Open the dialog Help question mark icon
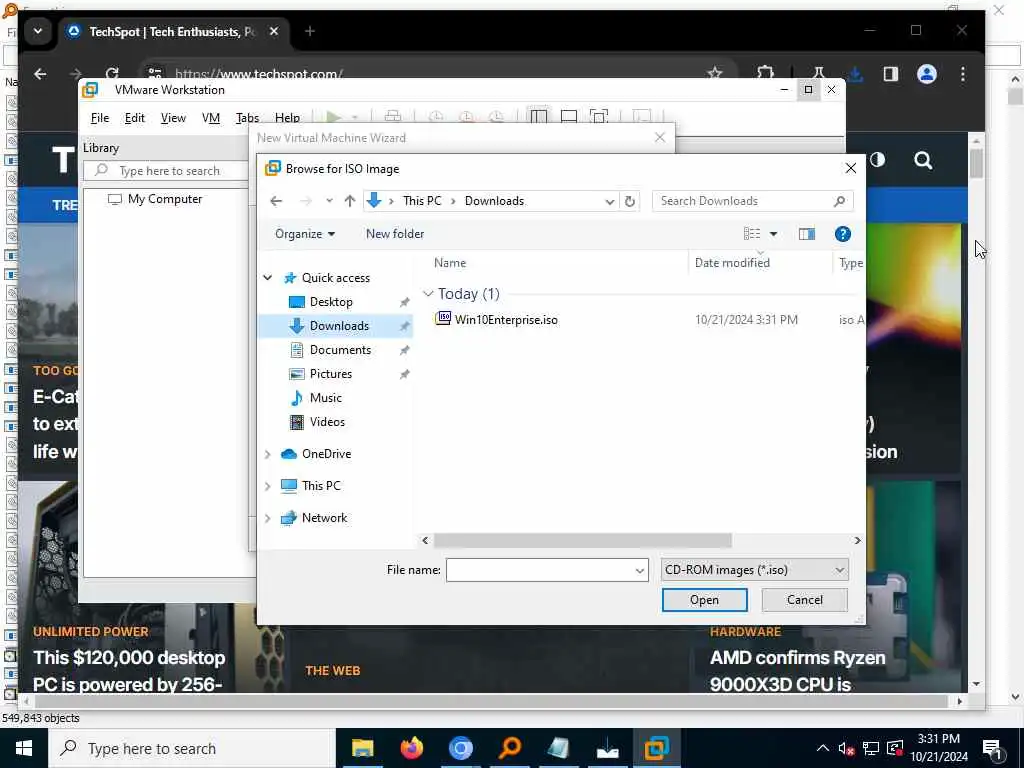 842,234
